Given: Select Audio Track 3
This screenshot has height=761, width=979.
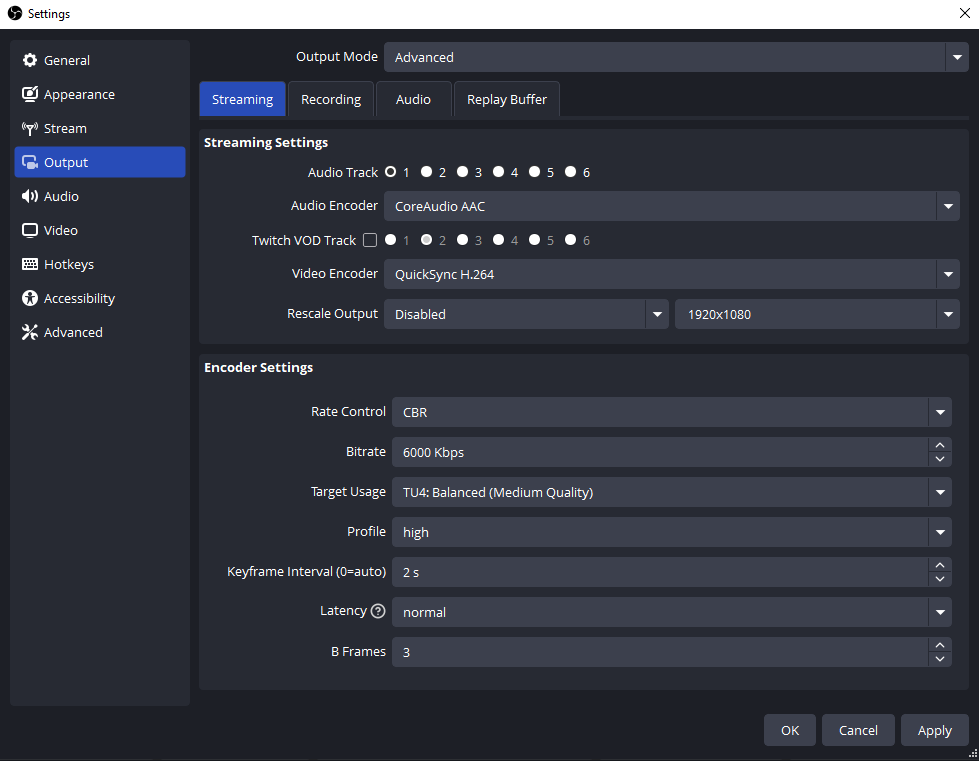Looking at the screenshot, I should [462, 172].
